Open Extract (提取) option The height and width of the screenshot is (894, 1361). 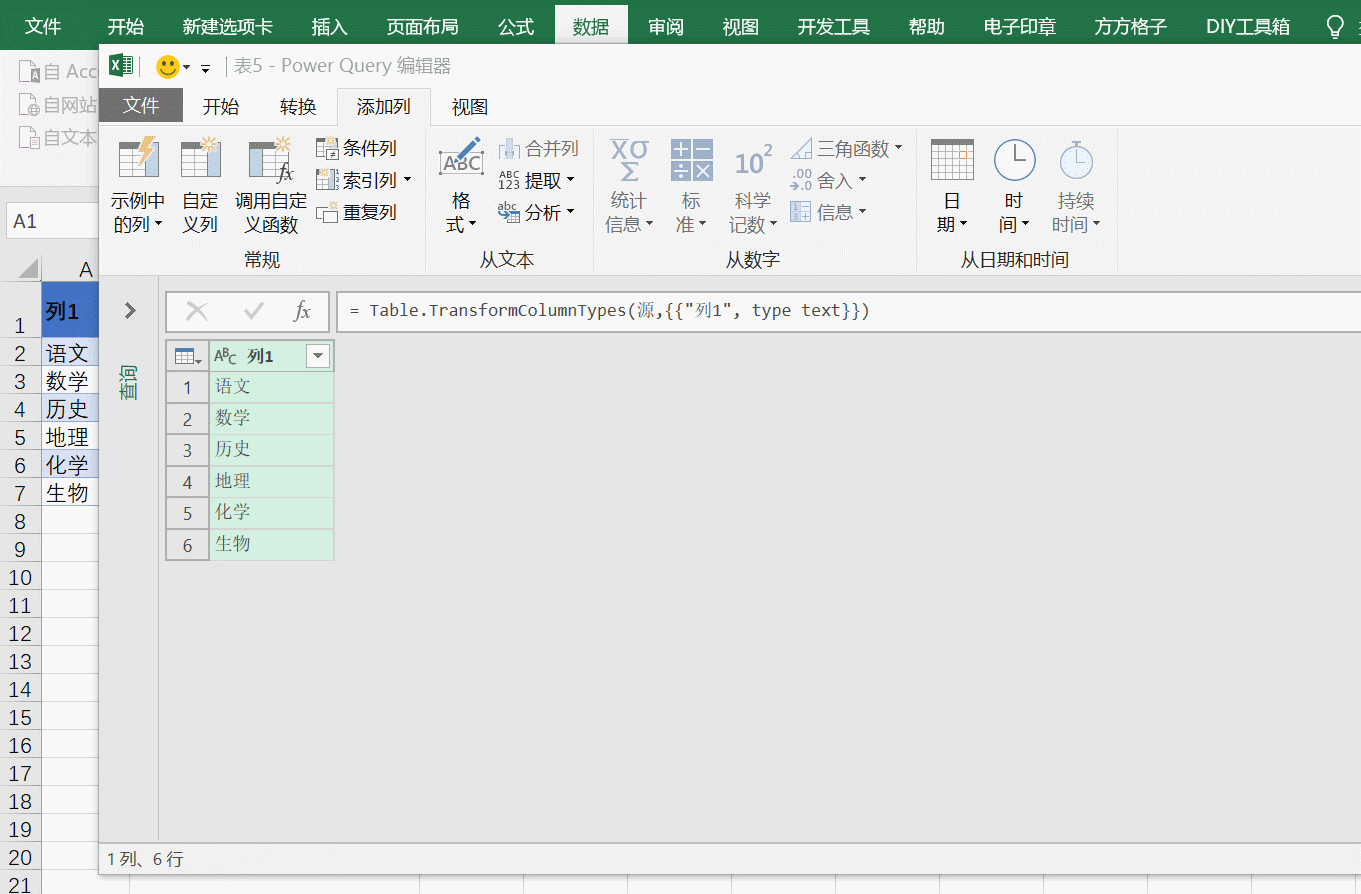pyautogui.click(x=537, y=180)
